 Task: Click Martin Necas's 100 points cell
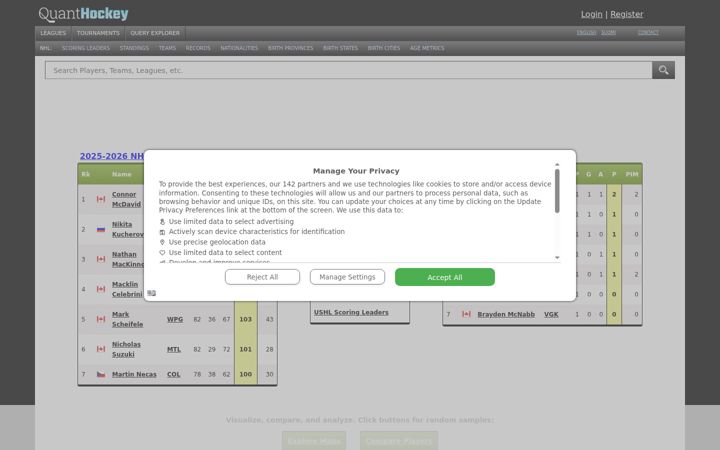pos(246,374)
